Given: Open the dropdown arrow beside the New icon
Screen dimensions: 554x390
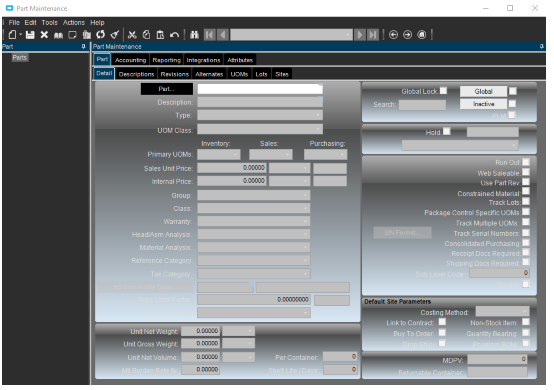Looking at the screenshot, I should 20,35.
